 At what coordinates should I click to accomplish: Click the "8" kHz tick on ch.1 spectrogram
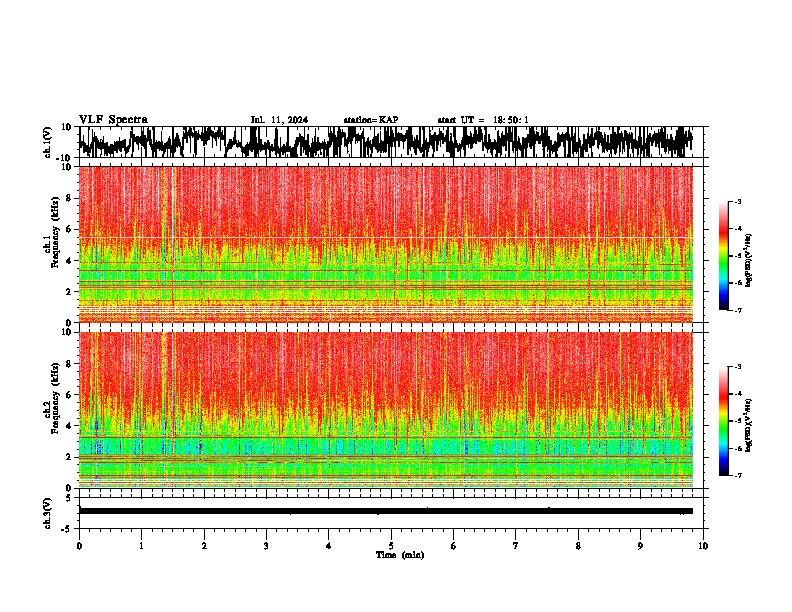pyautogui.click(x=69, y=198)
